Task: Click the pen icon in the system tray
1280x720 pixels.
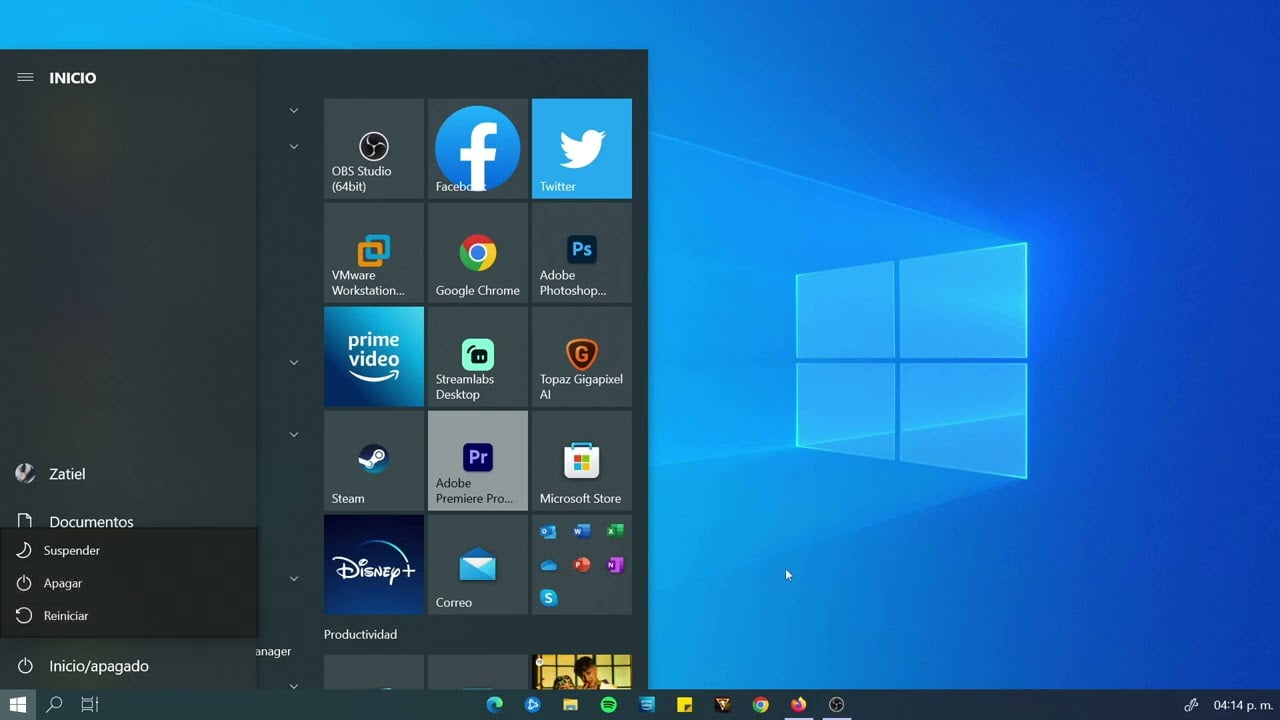Action: pyautogui.click(x=1191, y=704)
